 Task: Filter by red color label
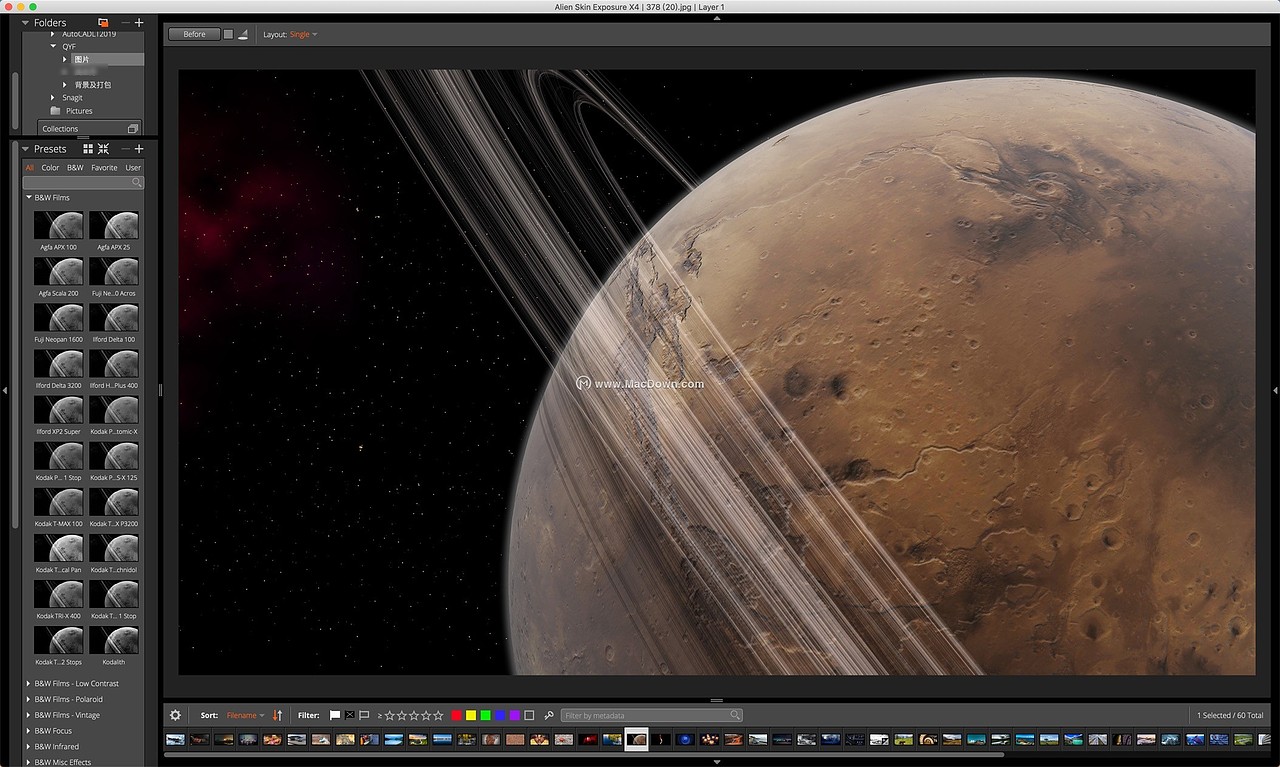(457, 715)
